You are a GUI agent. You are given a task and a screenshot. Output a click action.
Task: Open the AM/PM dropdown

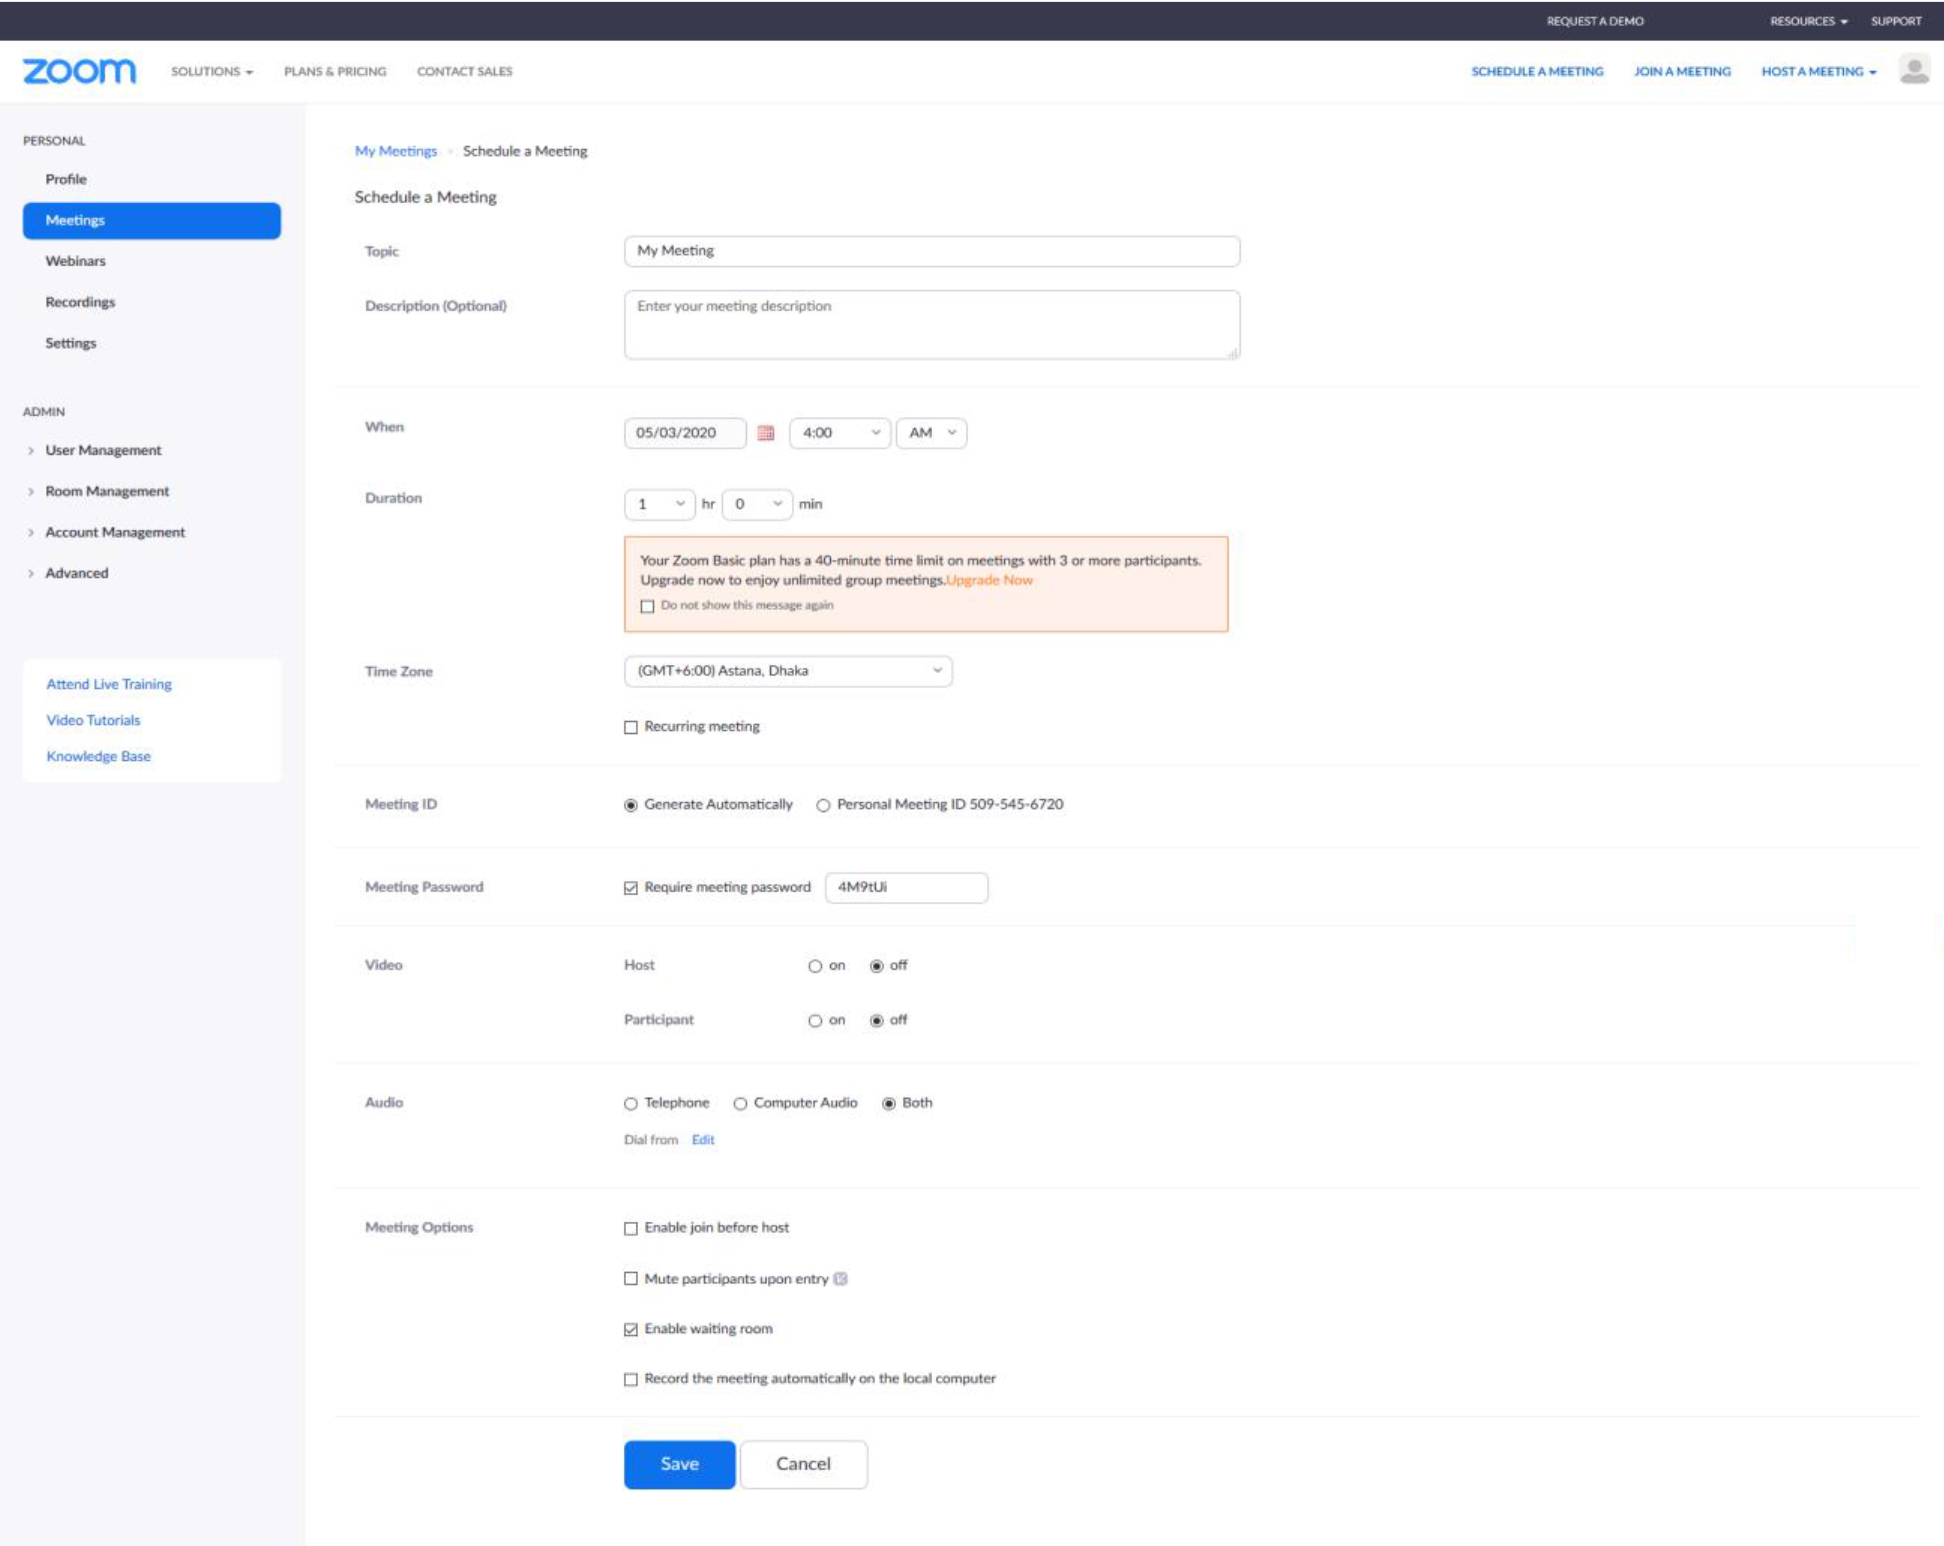931,433
